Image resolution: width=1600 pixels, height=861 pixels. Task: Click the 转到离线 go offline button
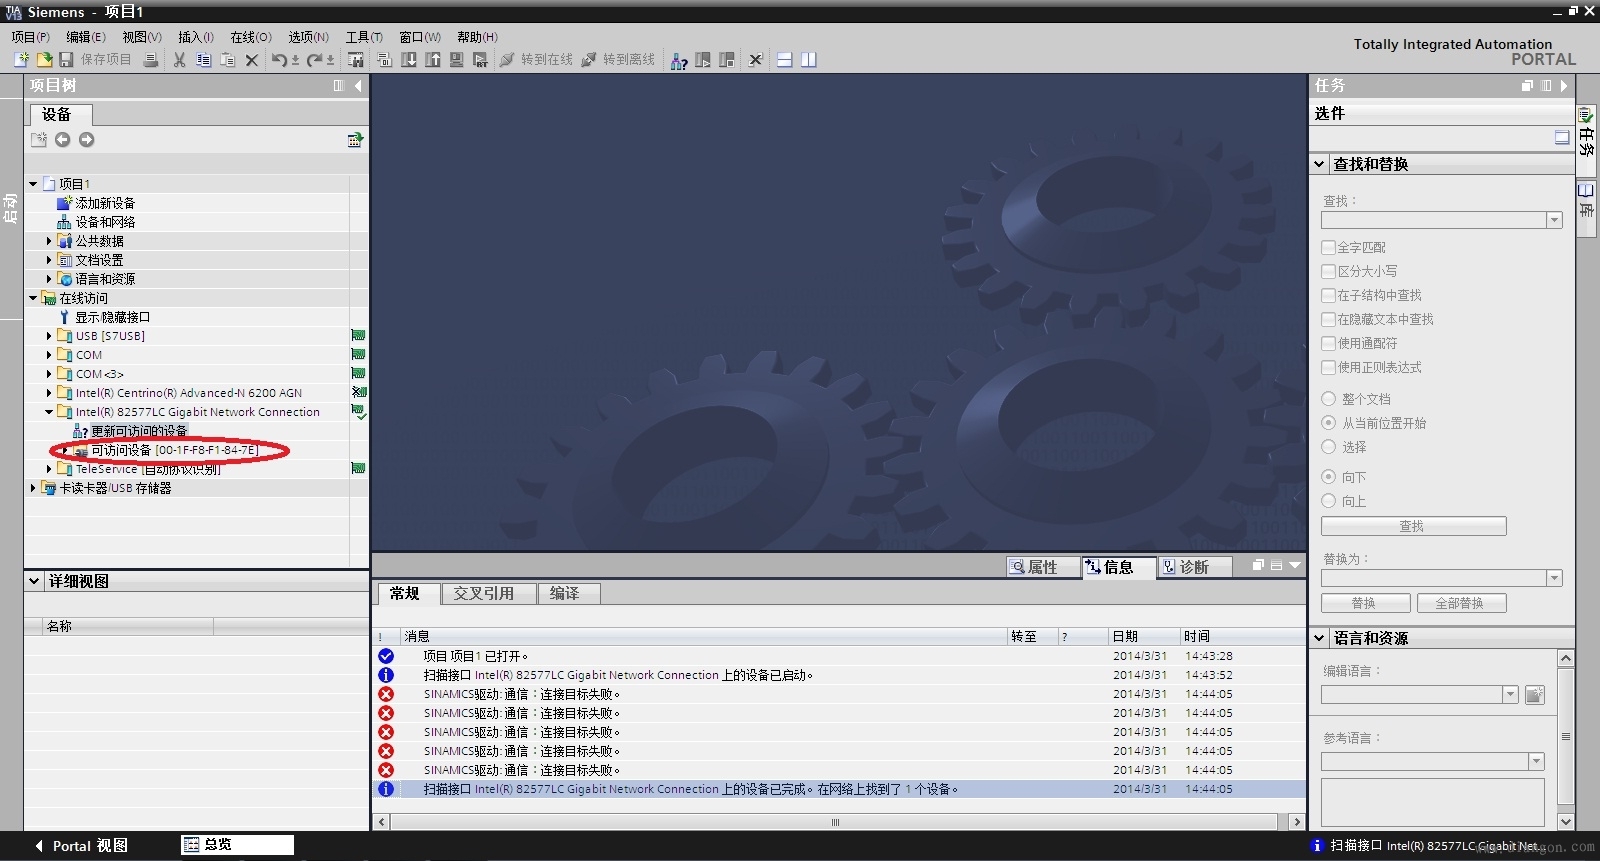619,60
